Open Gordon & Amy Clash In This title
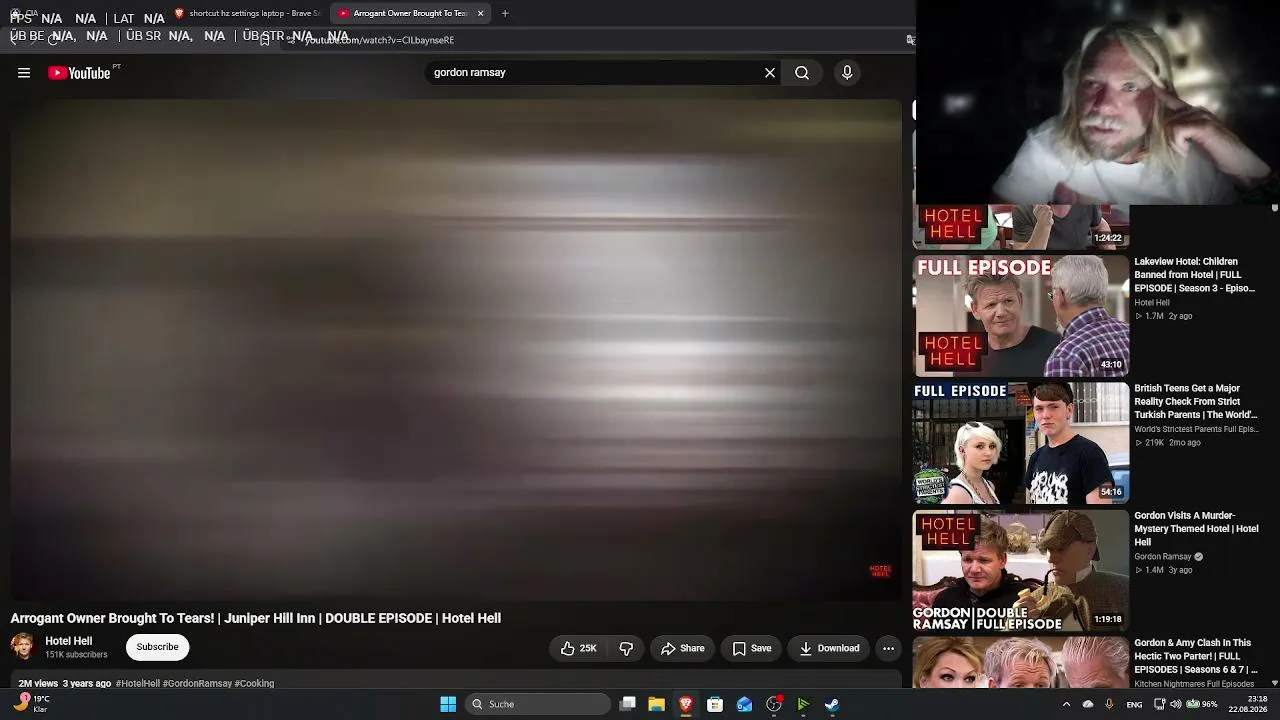 pos(1195,656)
